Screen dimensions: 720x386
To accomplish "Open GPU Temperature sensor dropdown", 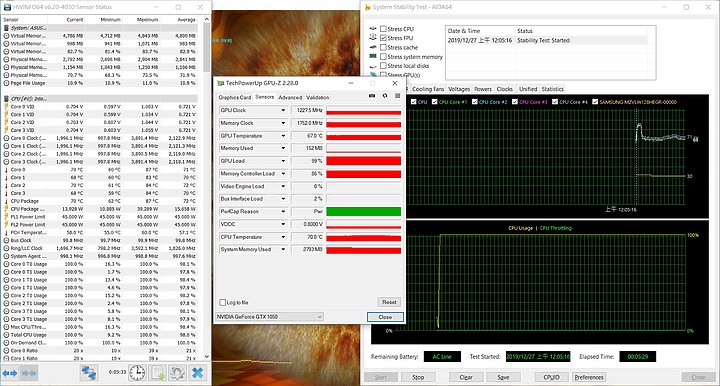I will [x=283, y=136].
